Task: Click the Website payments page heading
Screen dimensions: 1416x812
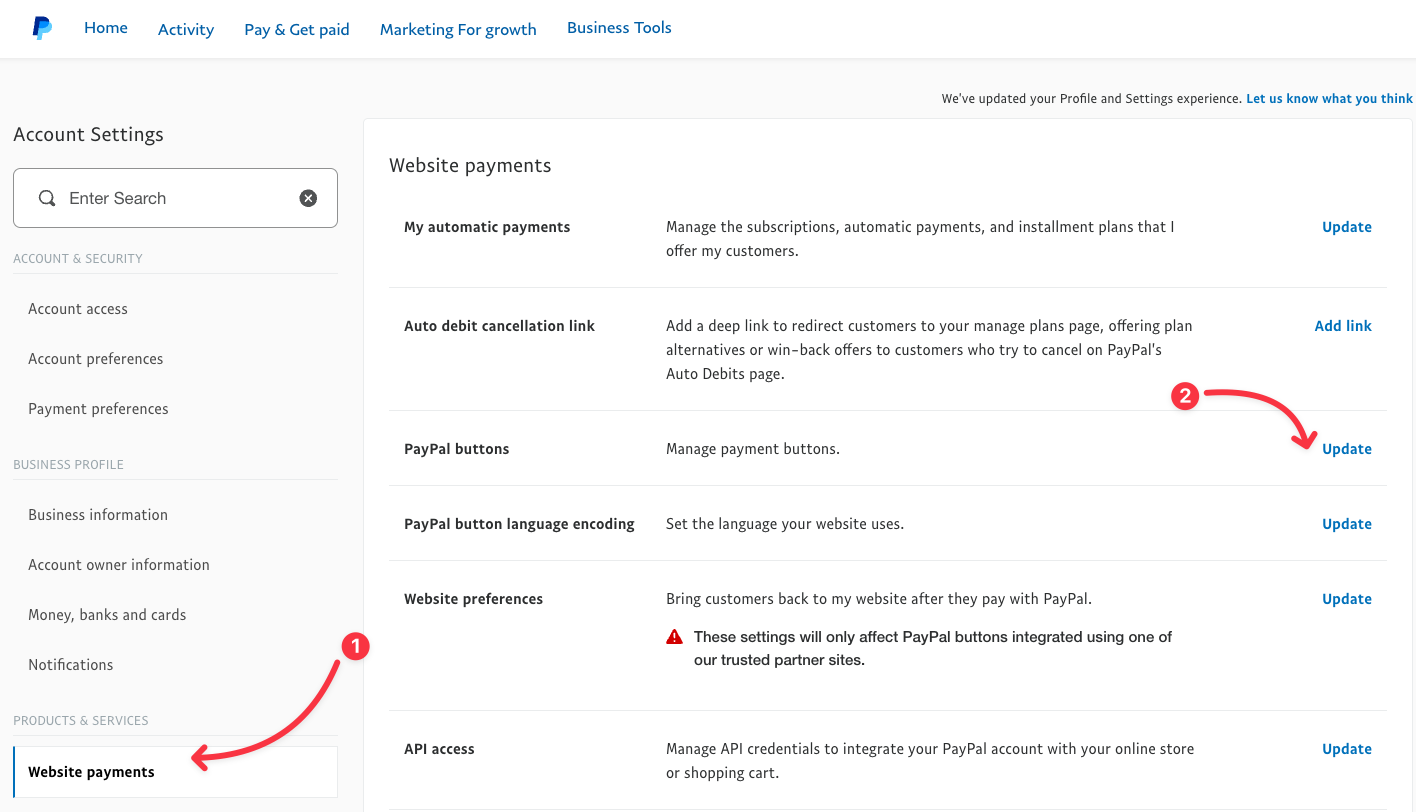Action: (x=470, y=165)
